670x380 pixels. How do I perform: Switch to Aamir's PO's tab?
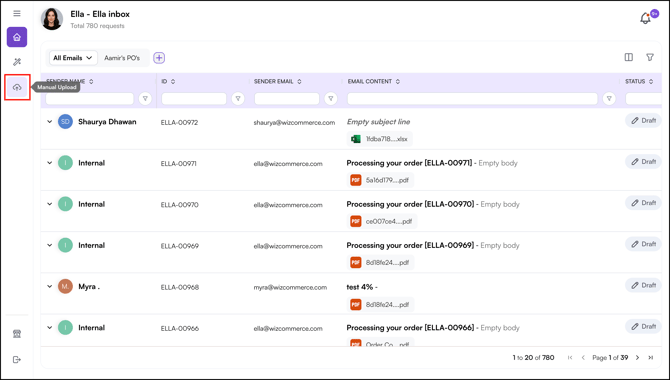[122, 58]
